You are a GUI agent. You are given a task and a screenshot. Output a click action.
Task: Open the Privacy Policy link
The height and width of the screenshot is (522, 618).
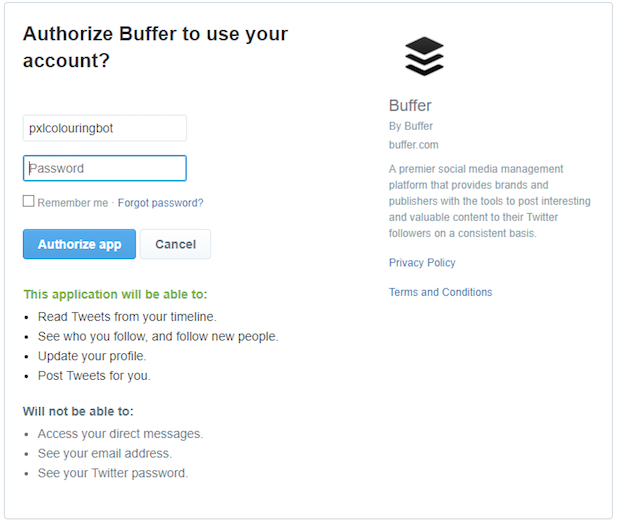pyautogui.click(x=422, y=263)
